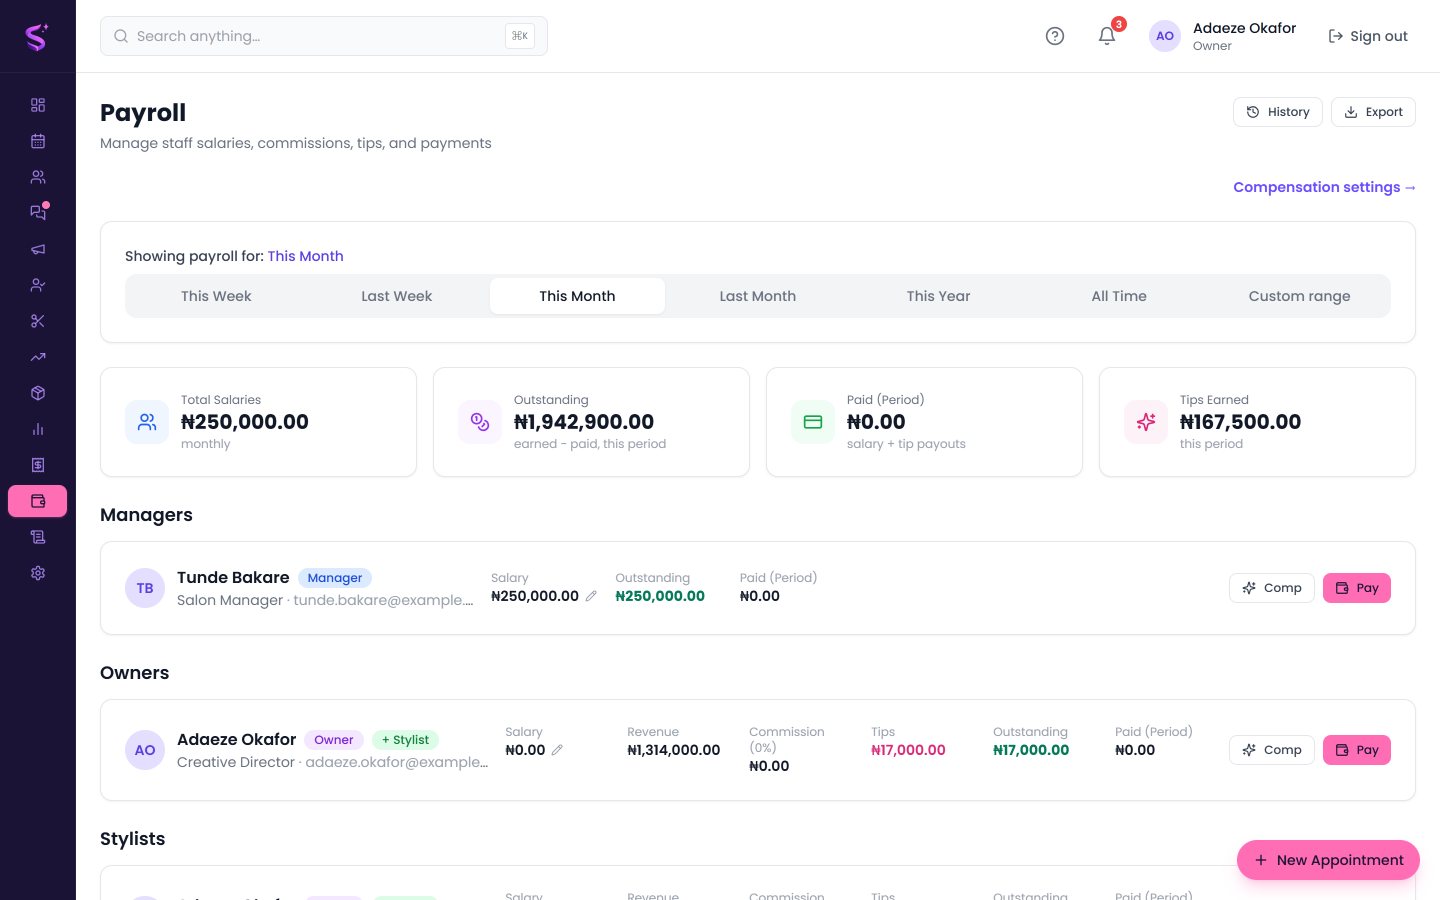
Task: Open the staff check icon in sidebar
Action: pos(38,285)
